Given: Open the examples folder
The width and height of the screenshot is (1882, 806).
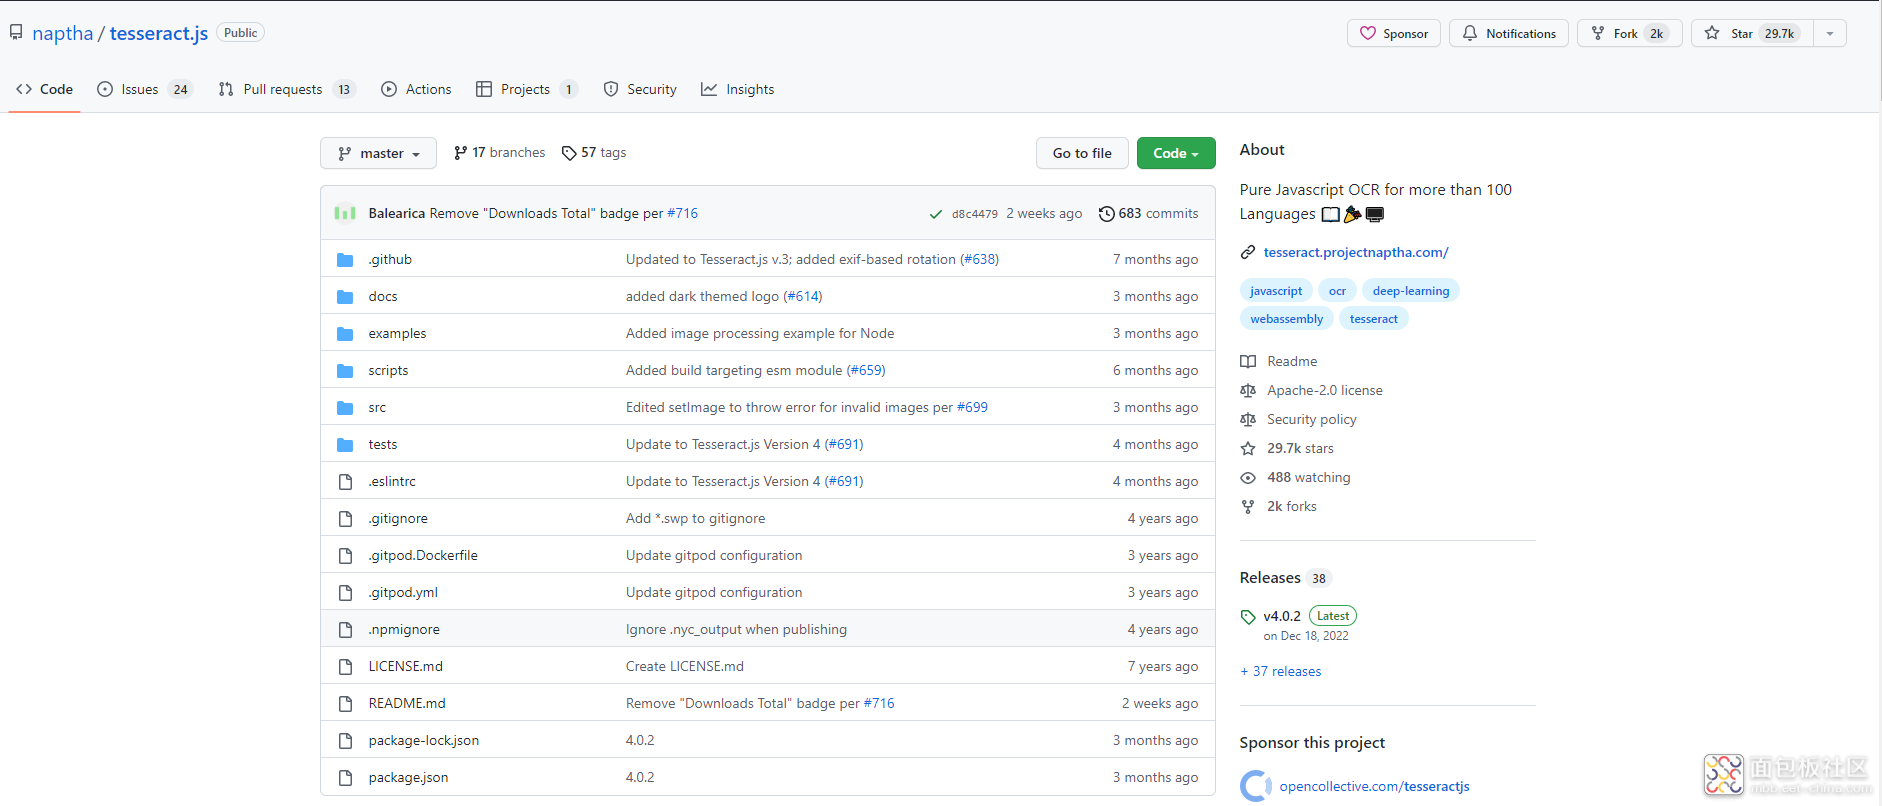Looking at the screenshot, I should (x=397, y=333).
